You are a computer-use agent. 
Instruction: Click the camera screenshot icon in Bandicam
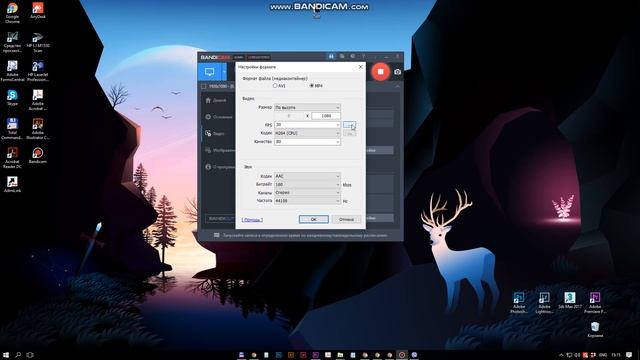click(x=398, y=72)
